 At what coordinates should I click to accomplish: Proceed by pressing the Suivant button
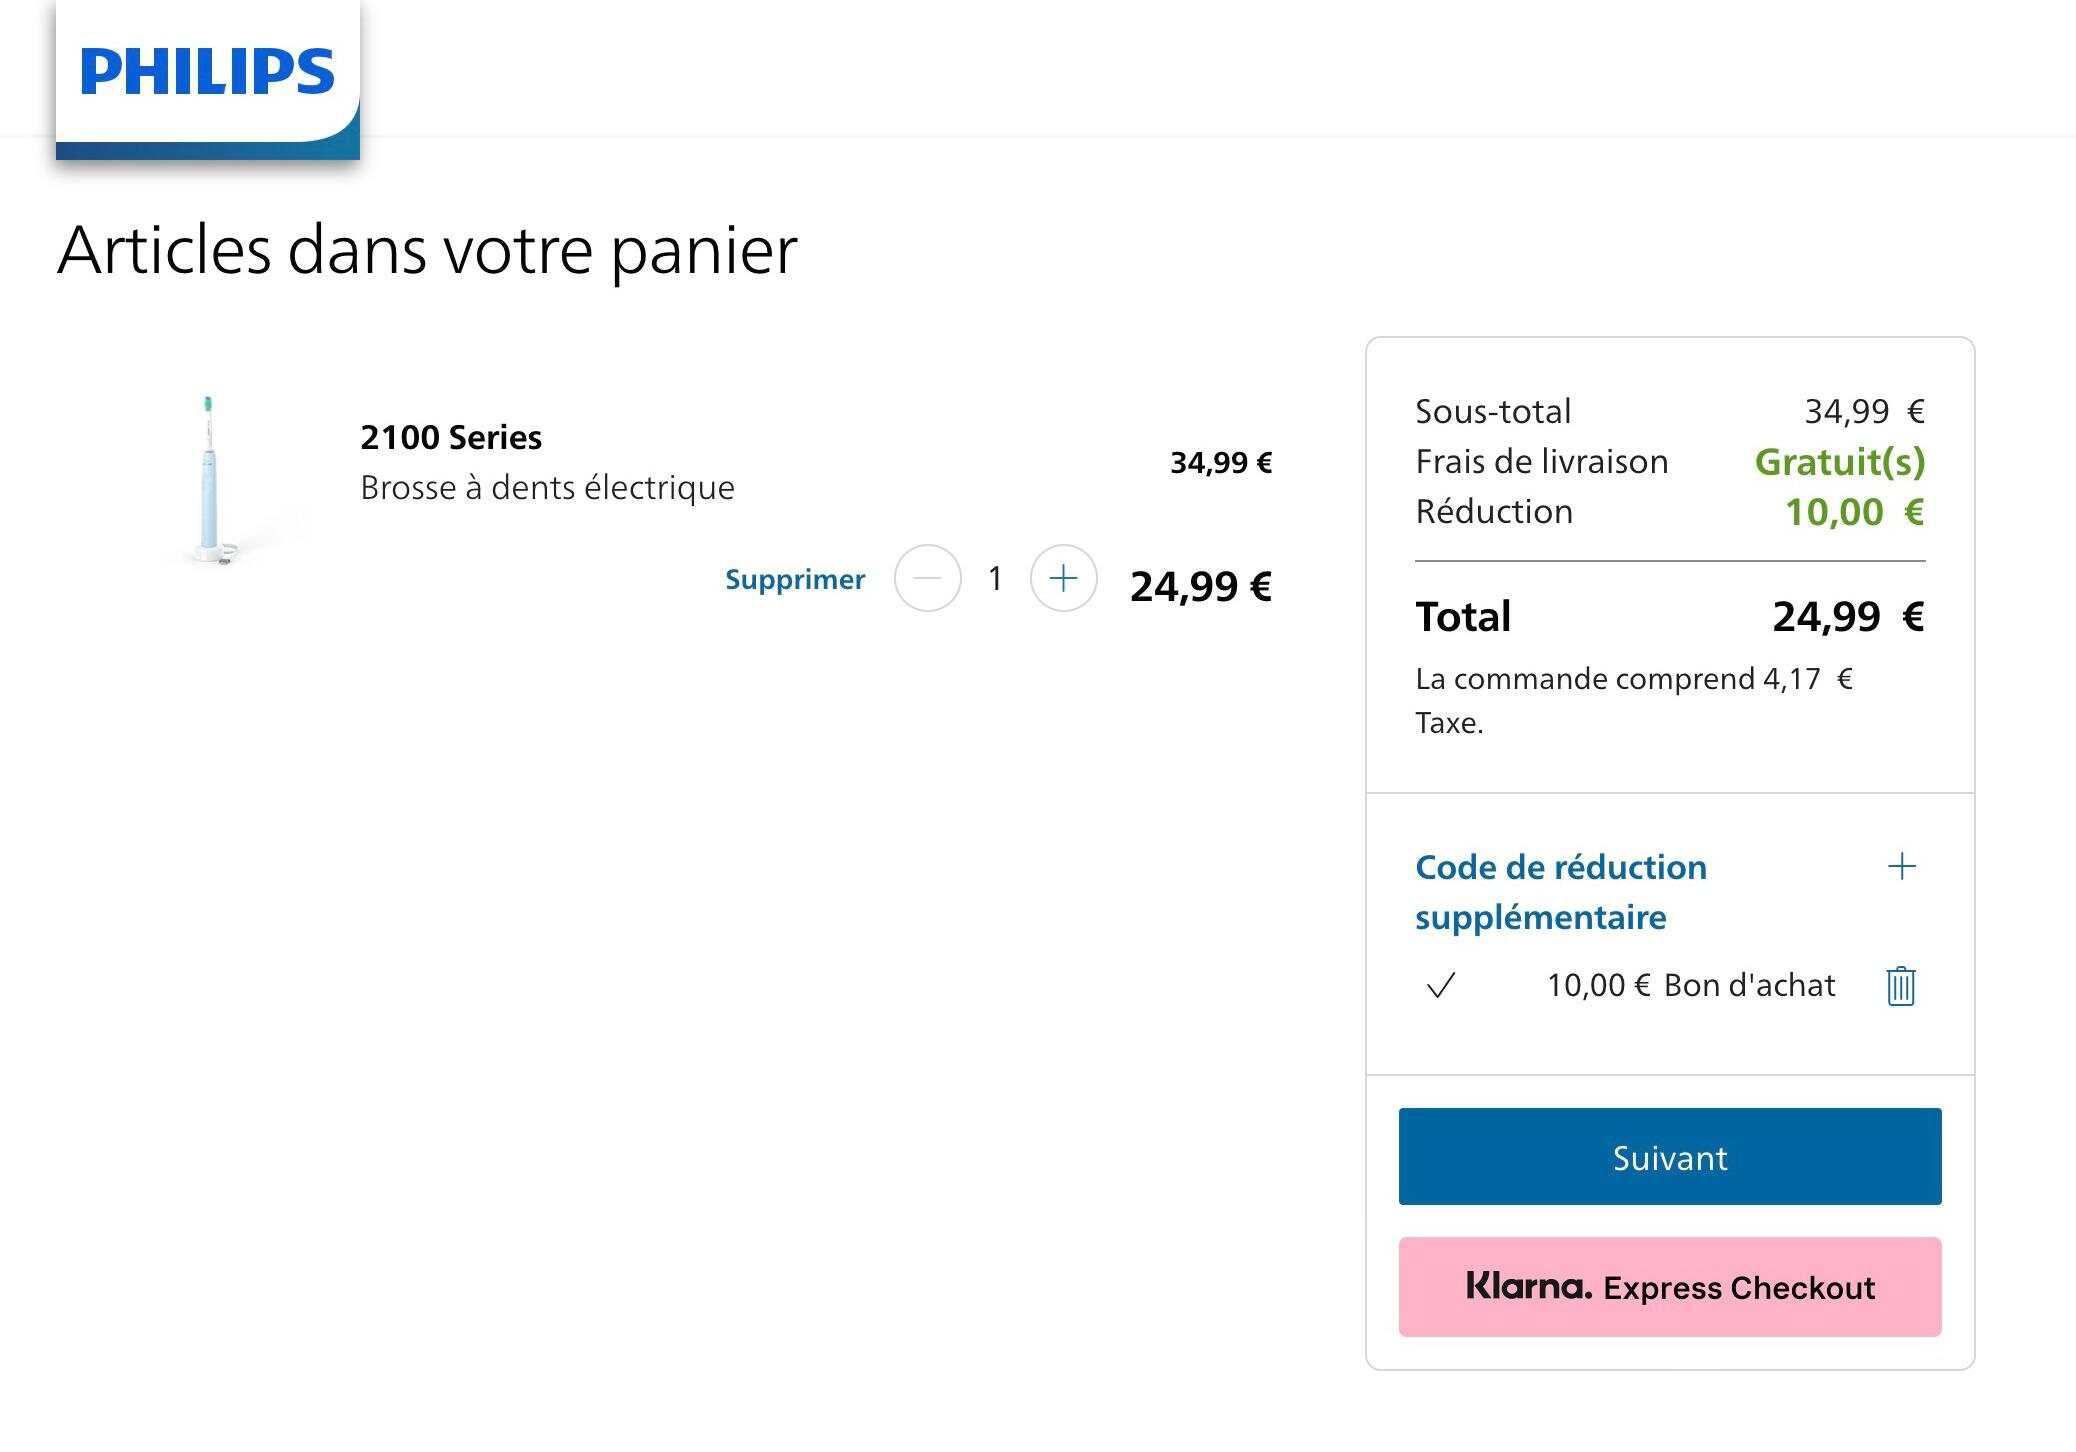(1669, 1157)
